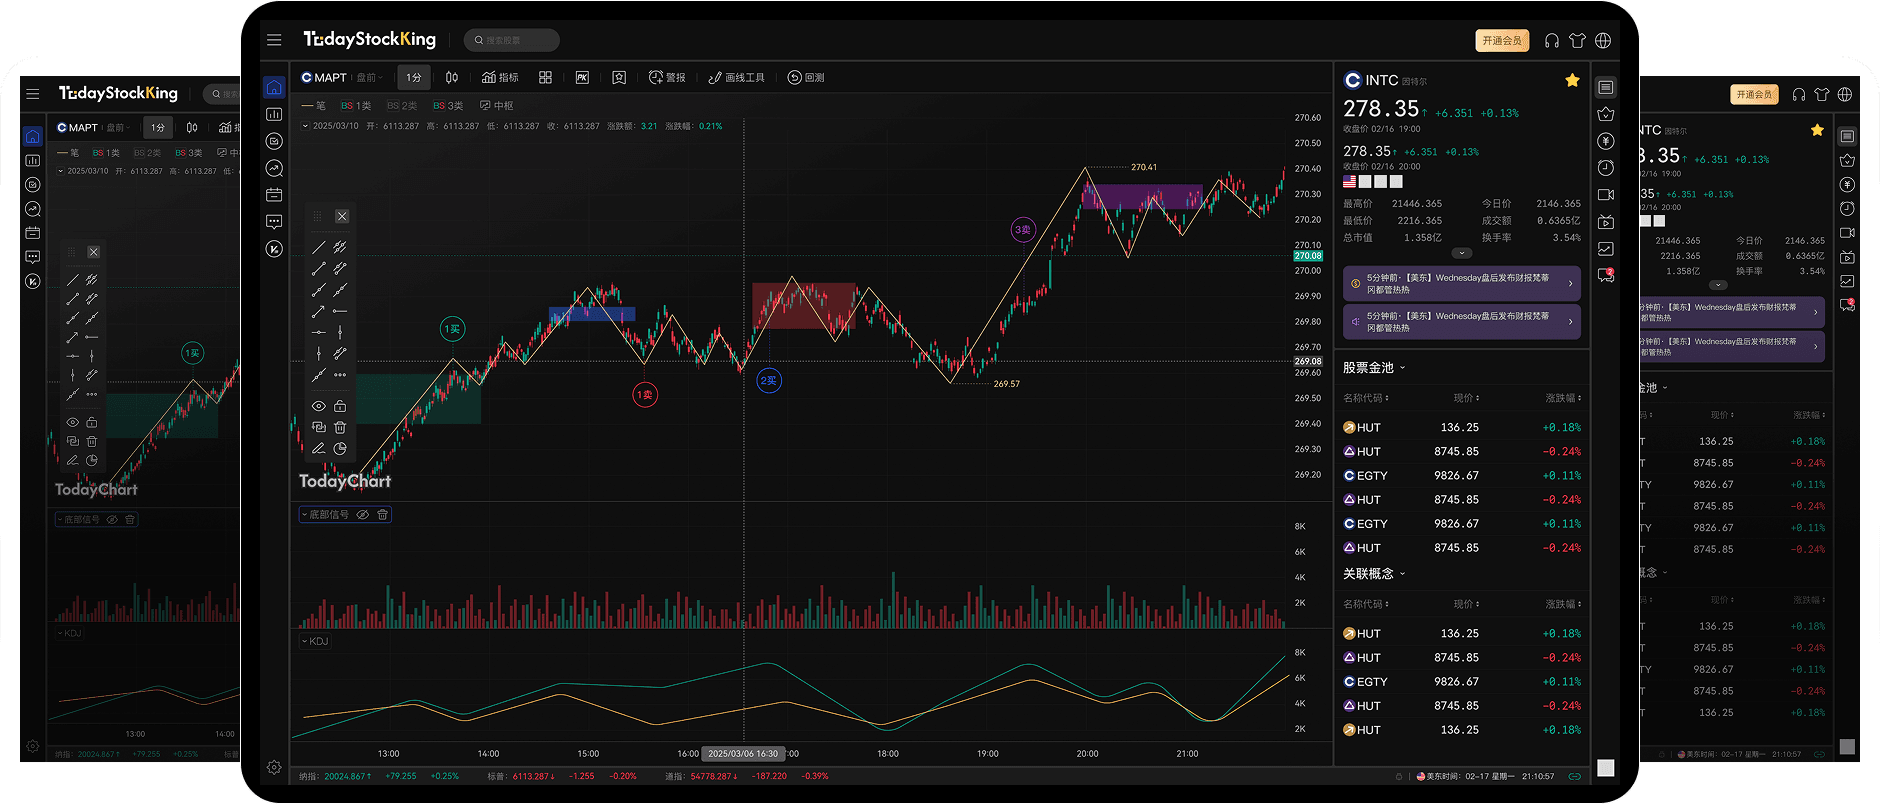
Task: Open the 股票金池 dropdown
Action: tap(1374, 367)
